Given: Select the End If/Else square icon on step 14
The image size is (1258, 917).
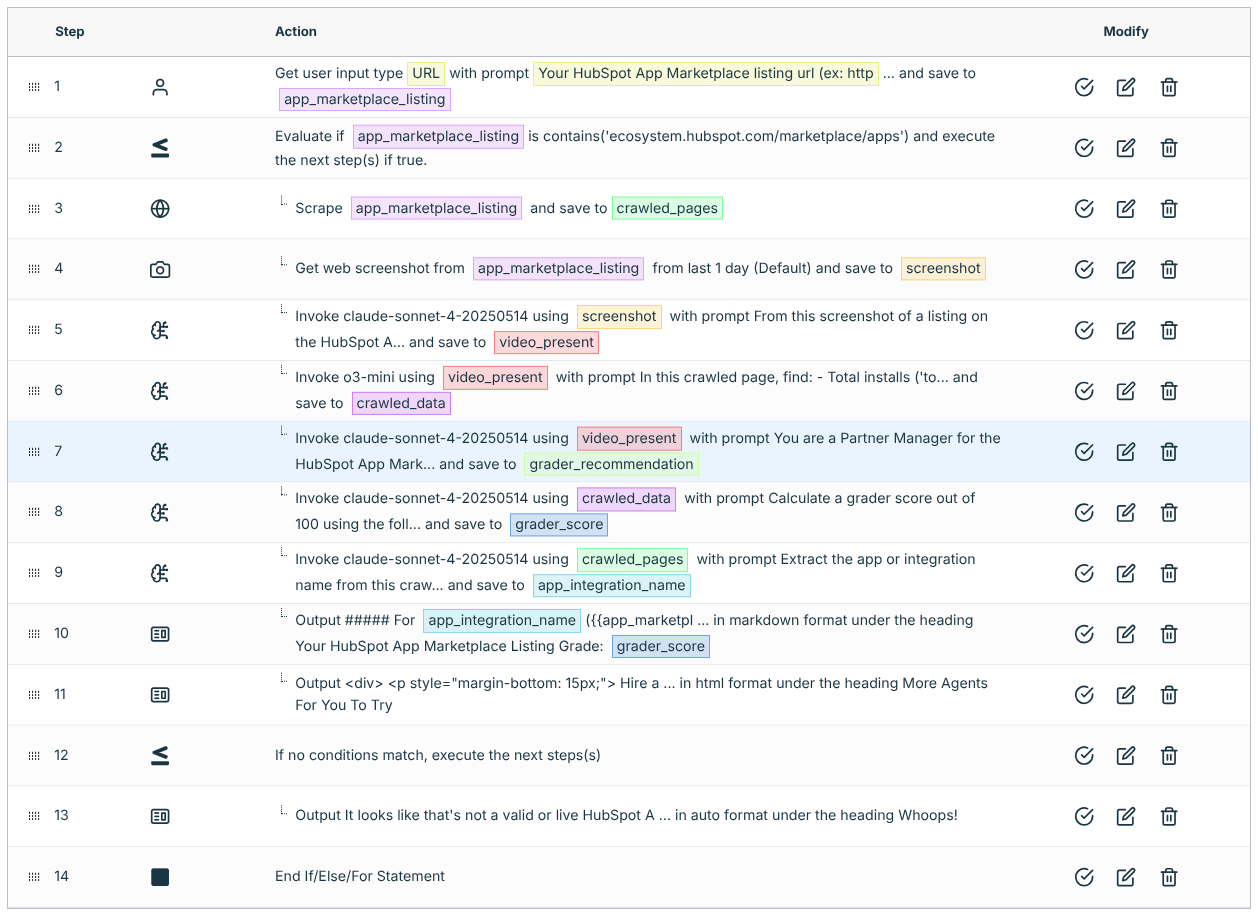Looking at the screenshot, I should coord(160,876).
